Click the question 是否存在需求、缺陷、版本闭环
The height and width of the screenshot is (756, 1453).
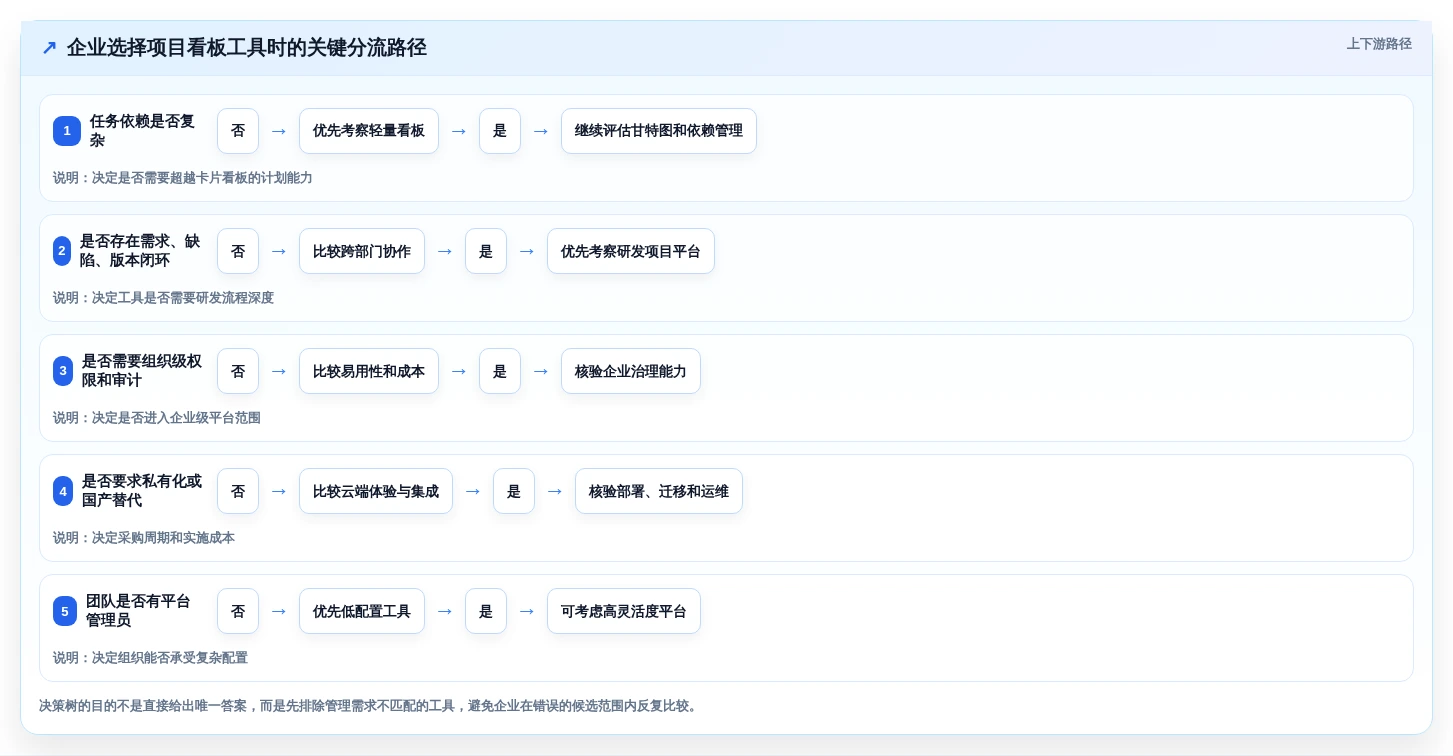(x=140, y=251)
